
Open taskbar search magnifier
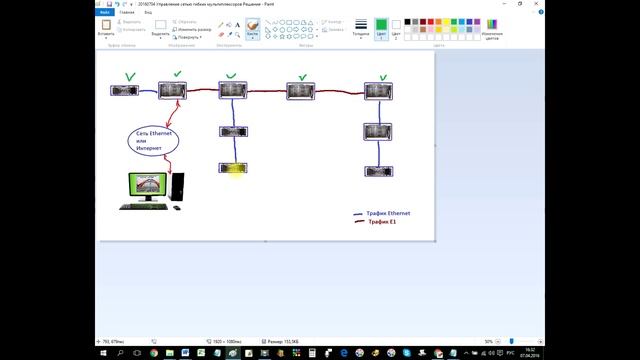120,353
